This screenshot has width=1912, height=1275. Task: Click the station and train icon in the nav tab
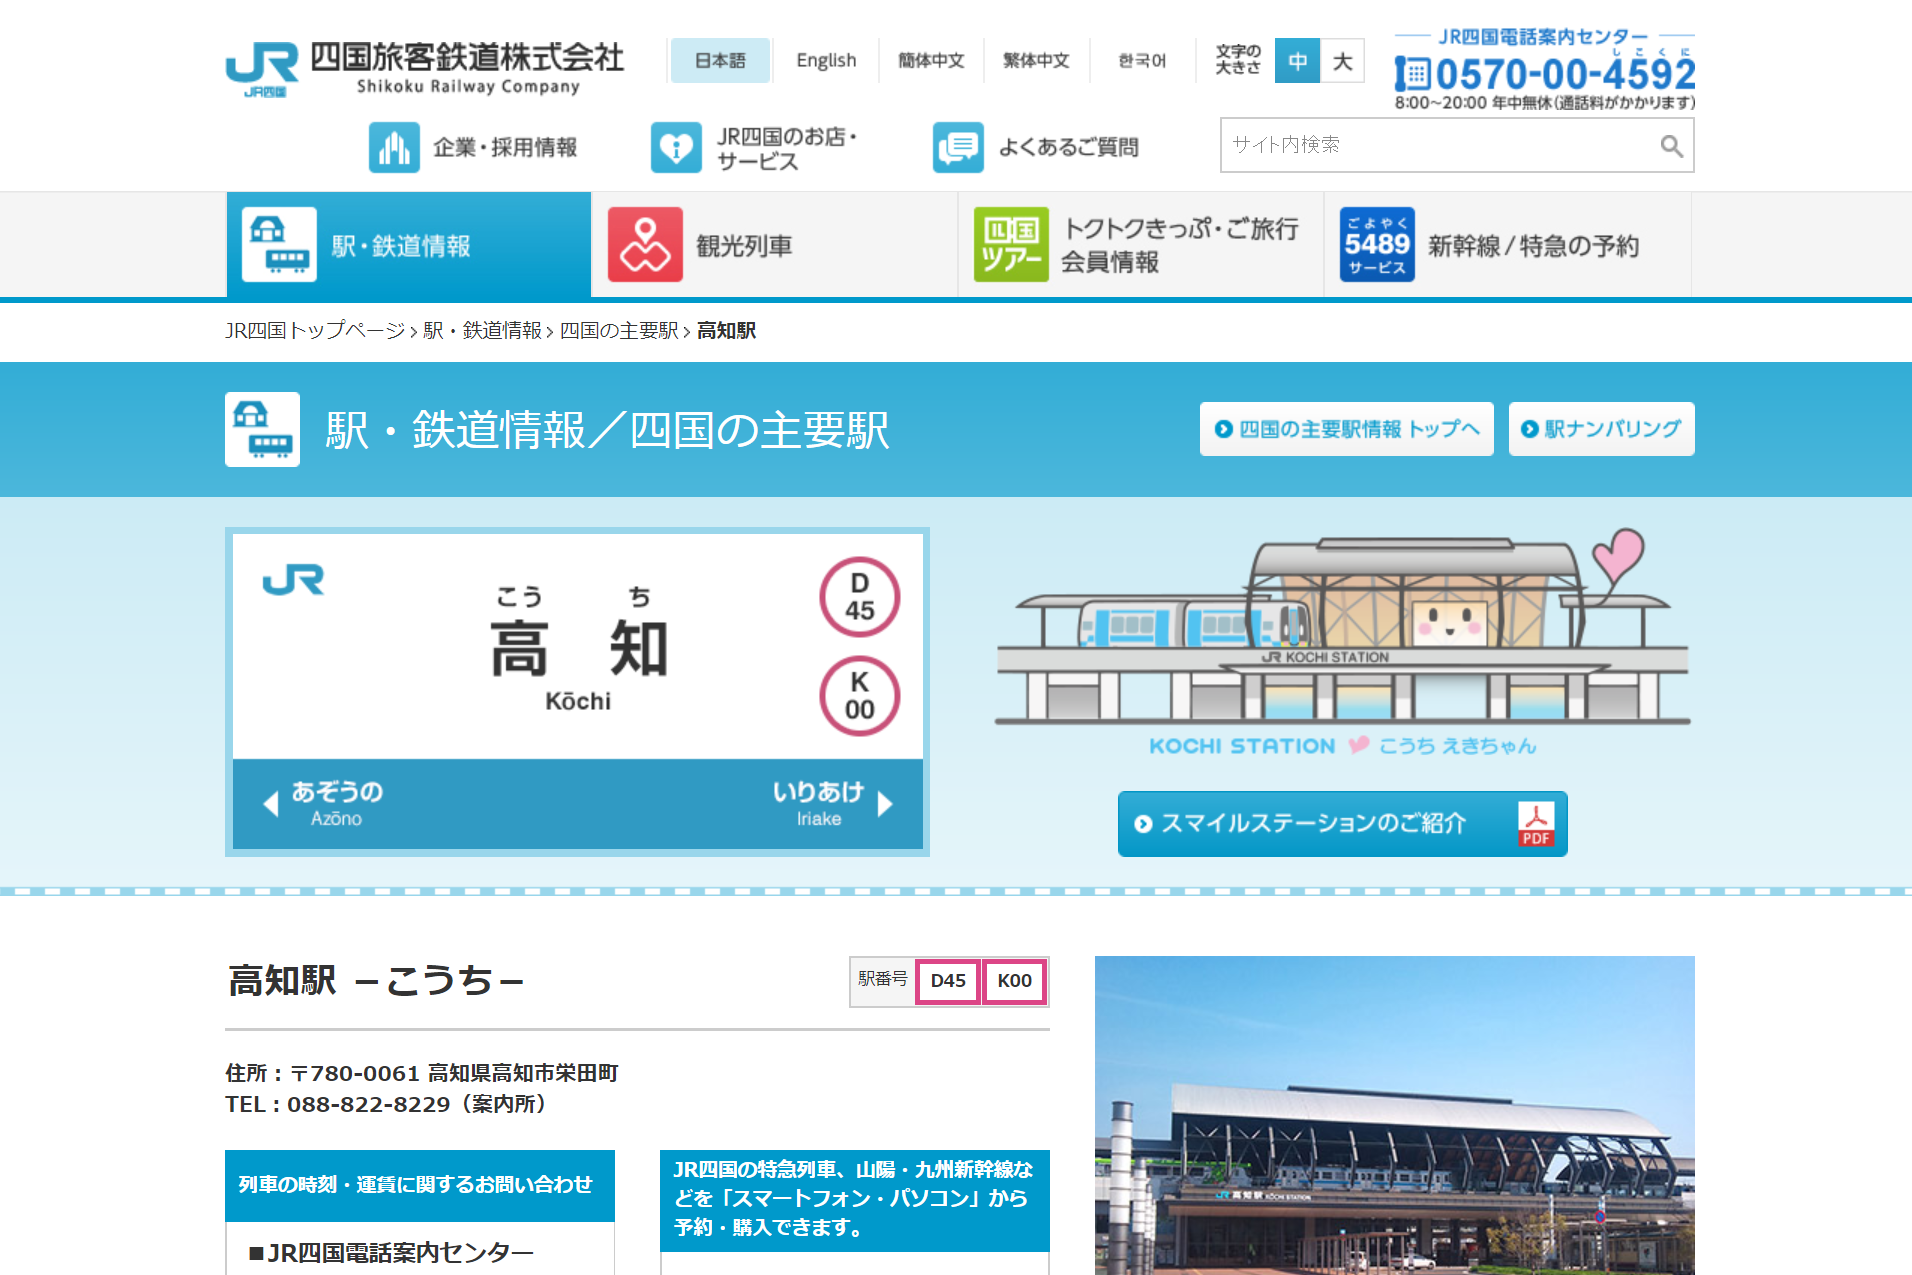pyautogui.click(x=279, y=245)
